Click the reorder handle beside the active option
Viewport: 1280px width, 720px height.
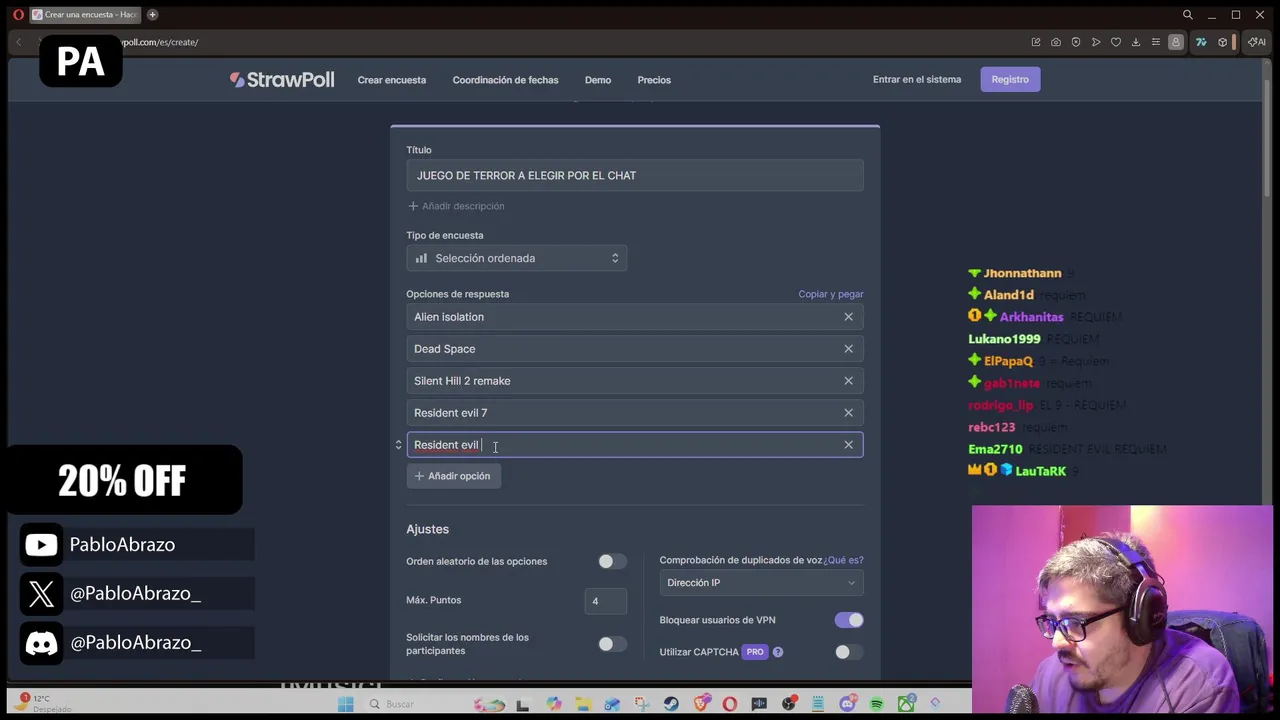pyautogui.click(x=398, y=445)
